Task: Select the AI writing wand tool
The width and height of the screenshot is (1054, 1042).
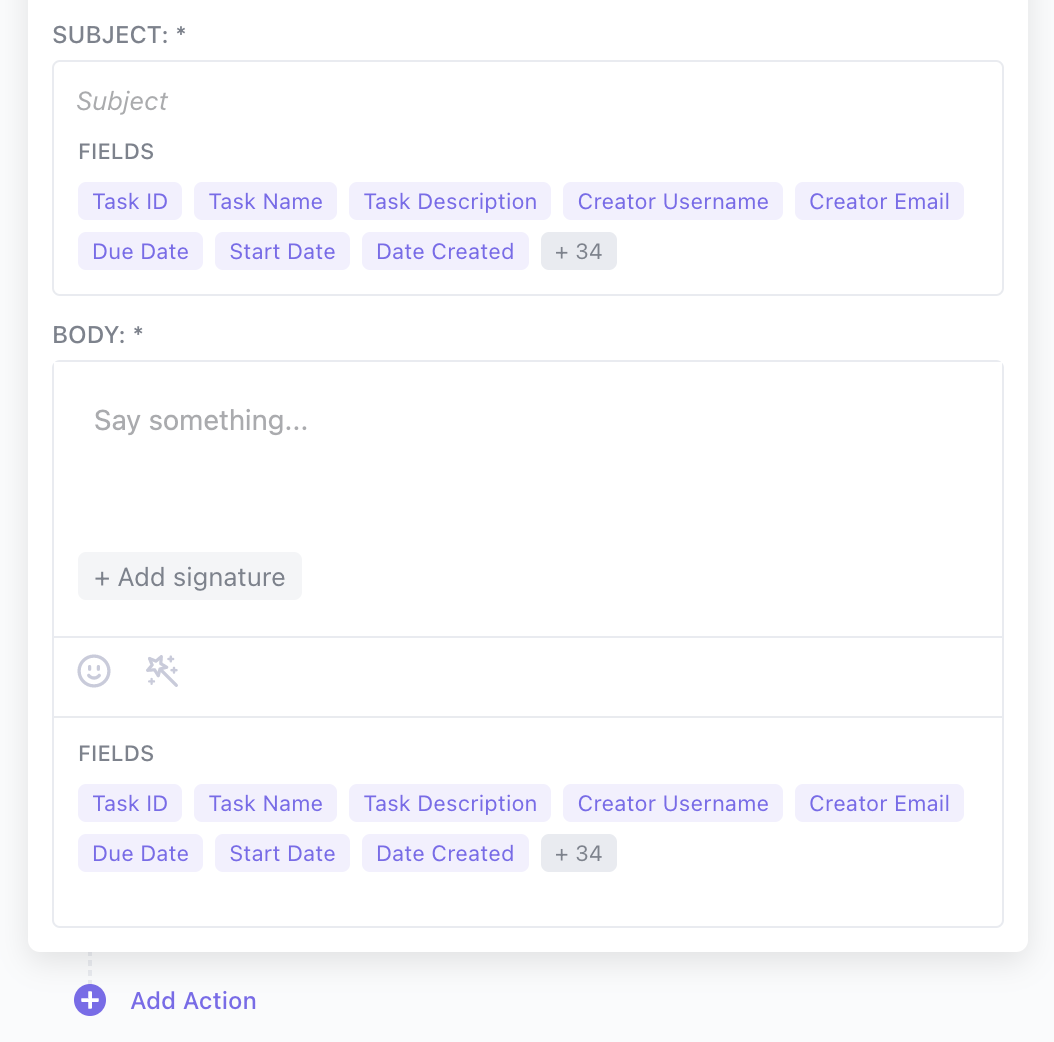Action: pyautogui.click(x=162, y=671)
